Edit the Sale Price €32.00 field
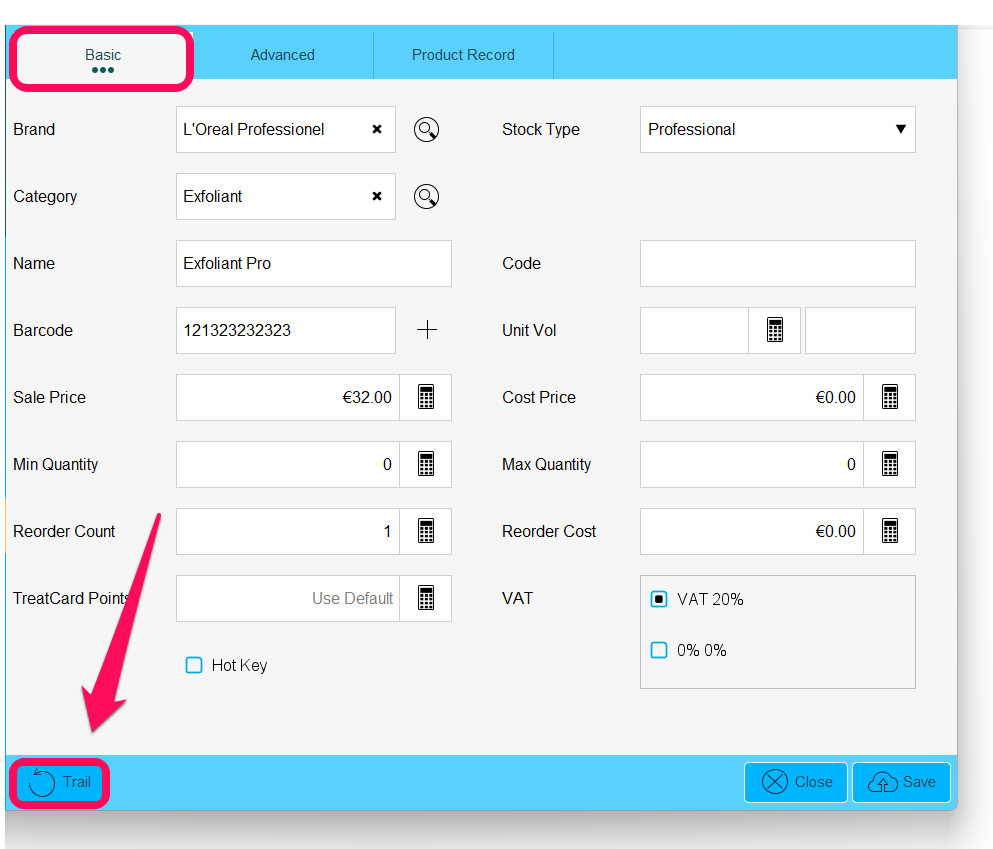 tap(288, 398)
